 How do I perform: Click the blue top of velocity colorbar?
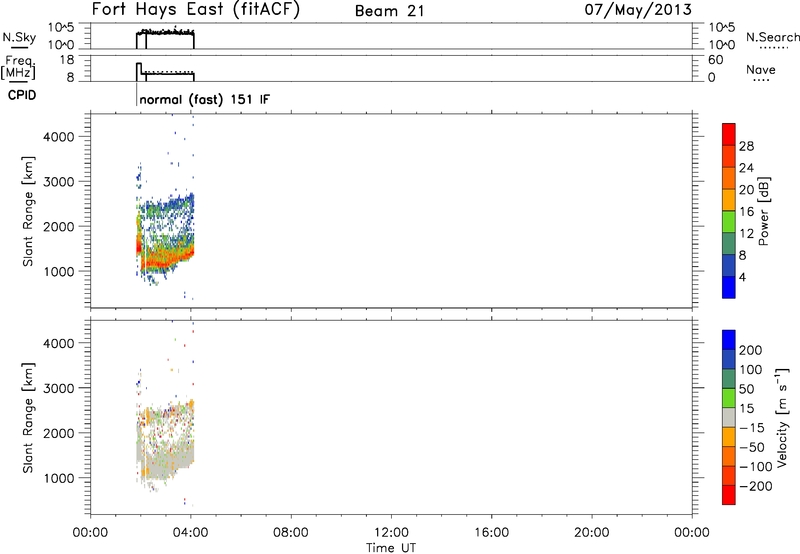pyautogui.click(x=729, y=340)
